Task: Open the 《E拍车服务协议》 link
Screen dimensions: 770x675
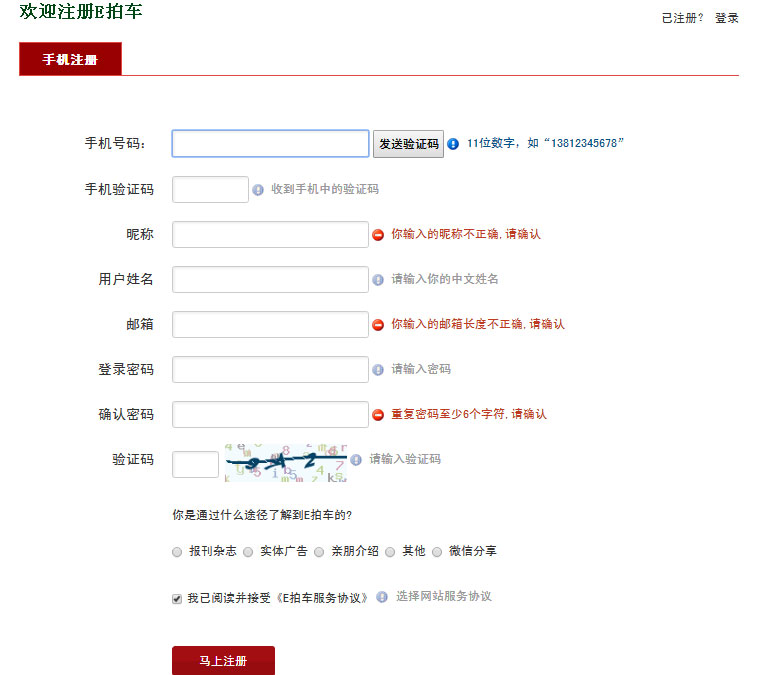Action: pyautogui.click(x=321, y=598)
